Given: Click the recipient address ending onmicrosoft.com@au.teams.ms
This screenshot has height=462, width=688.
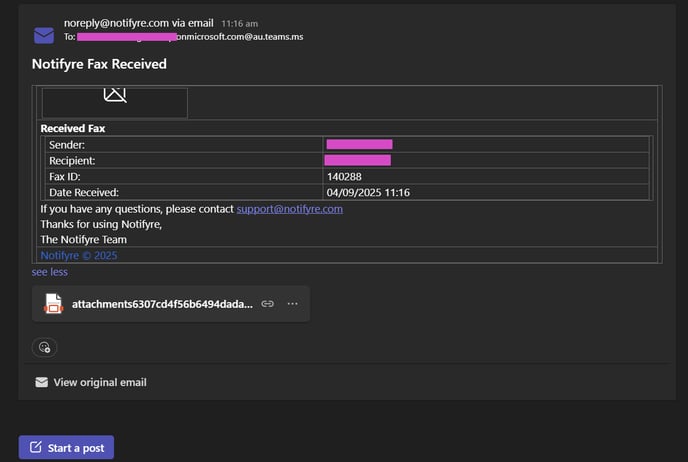Looking at the screenshot, I should [190, 37].
